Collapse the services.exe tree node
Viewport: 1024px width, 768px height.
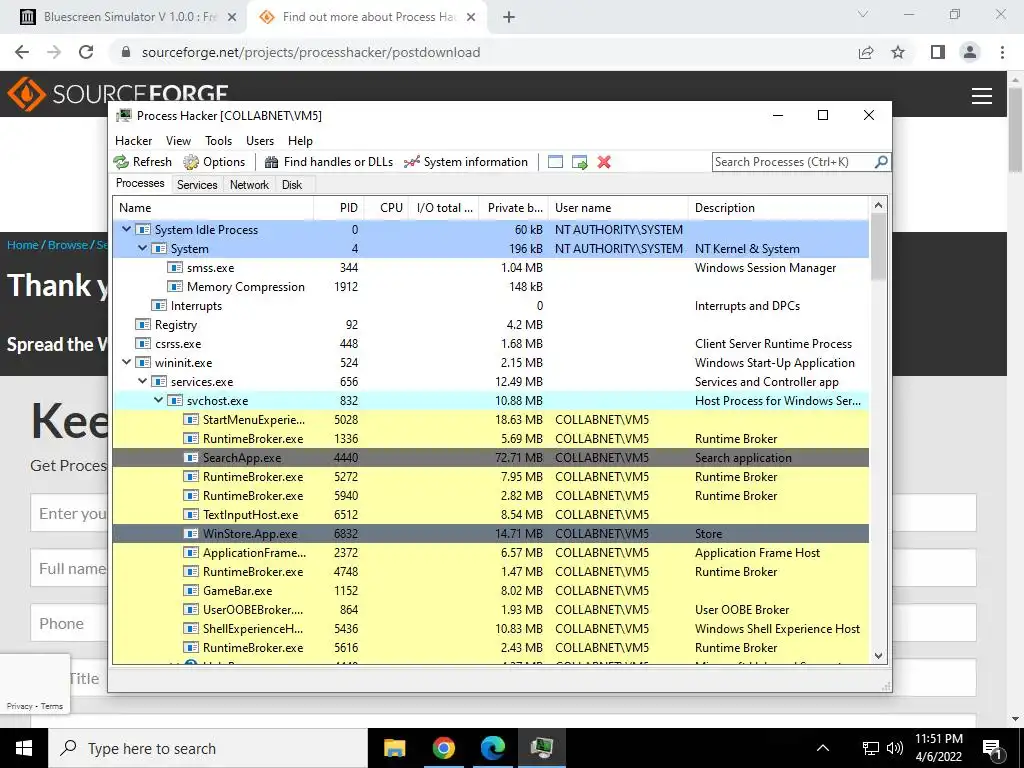click(x=142, y=381)
